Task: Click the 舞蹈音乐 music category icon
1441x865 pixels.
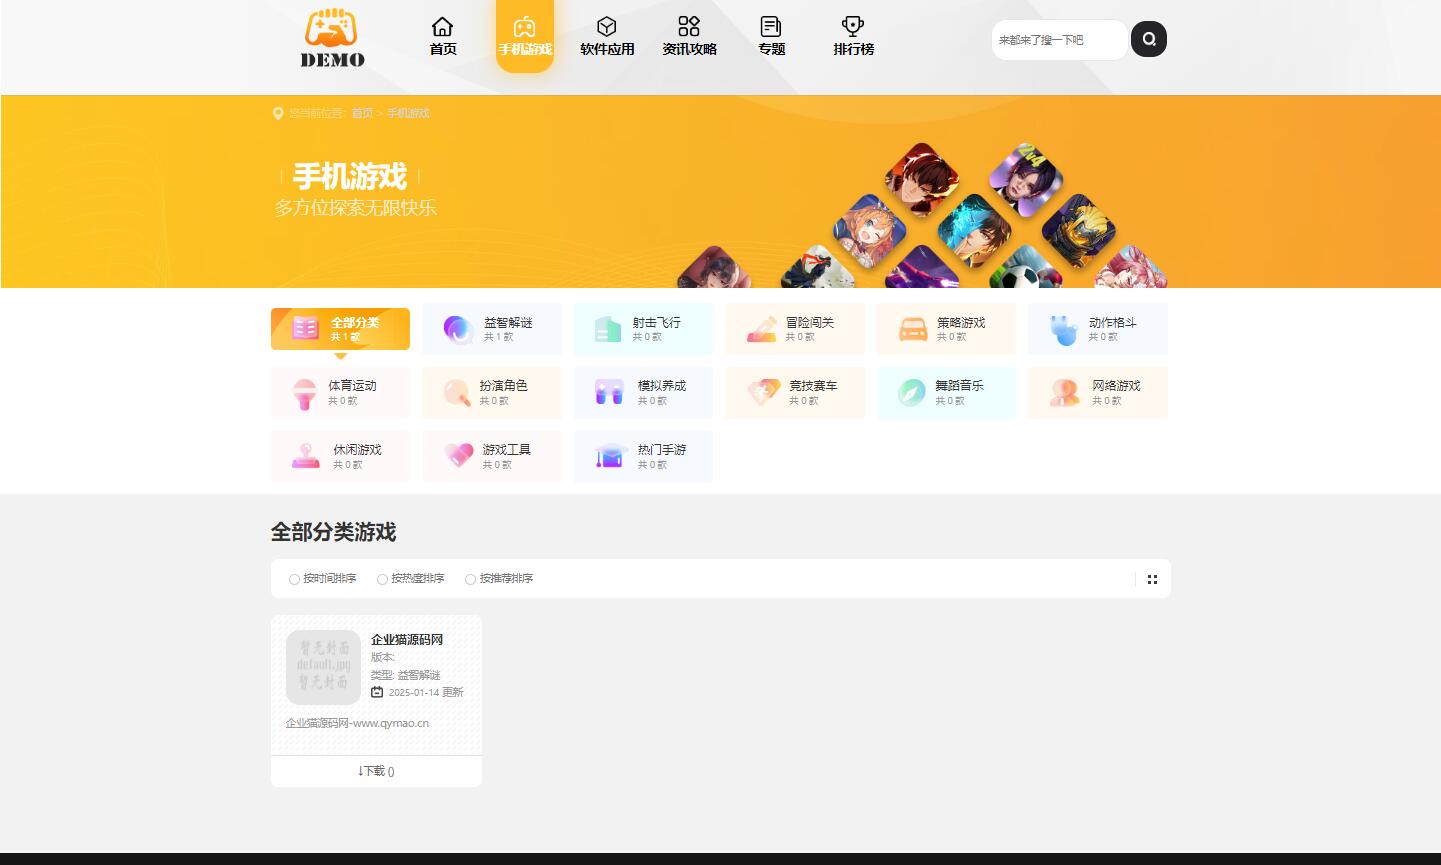Action: tap(912, 392)
